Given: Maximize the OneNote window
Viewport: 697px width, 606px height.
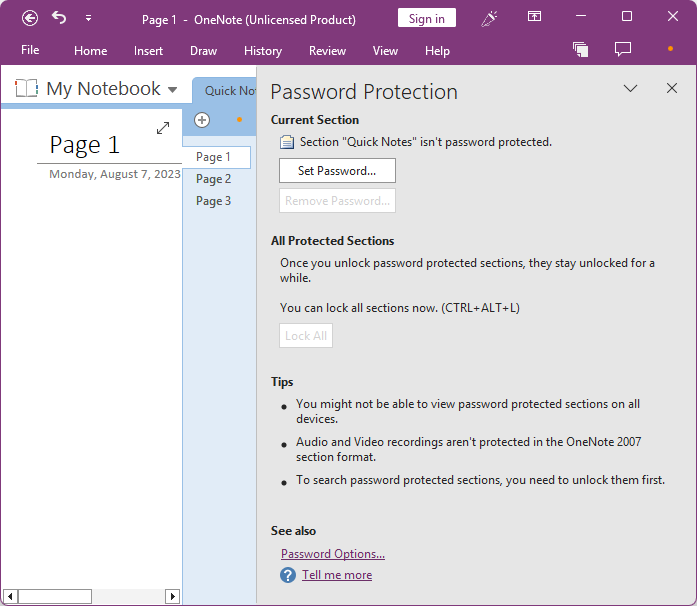Looking at the screenshot, I should (627, 16).
